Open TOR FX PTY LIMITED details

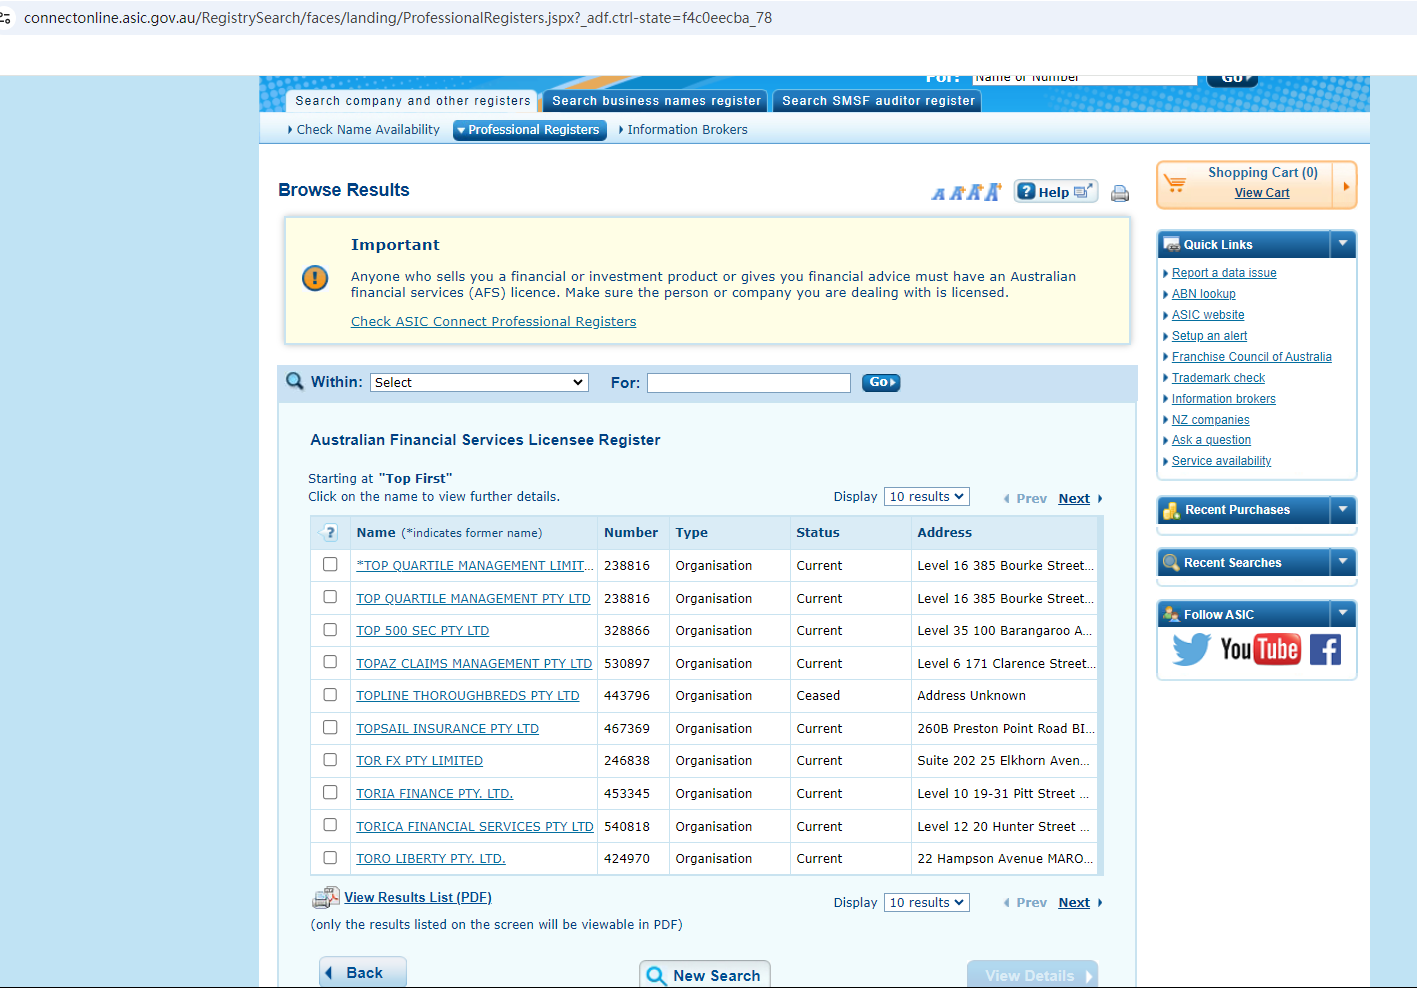pos(420,761)
